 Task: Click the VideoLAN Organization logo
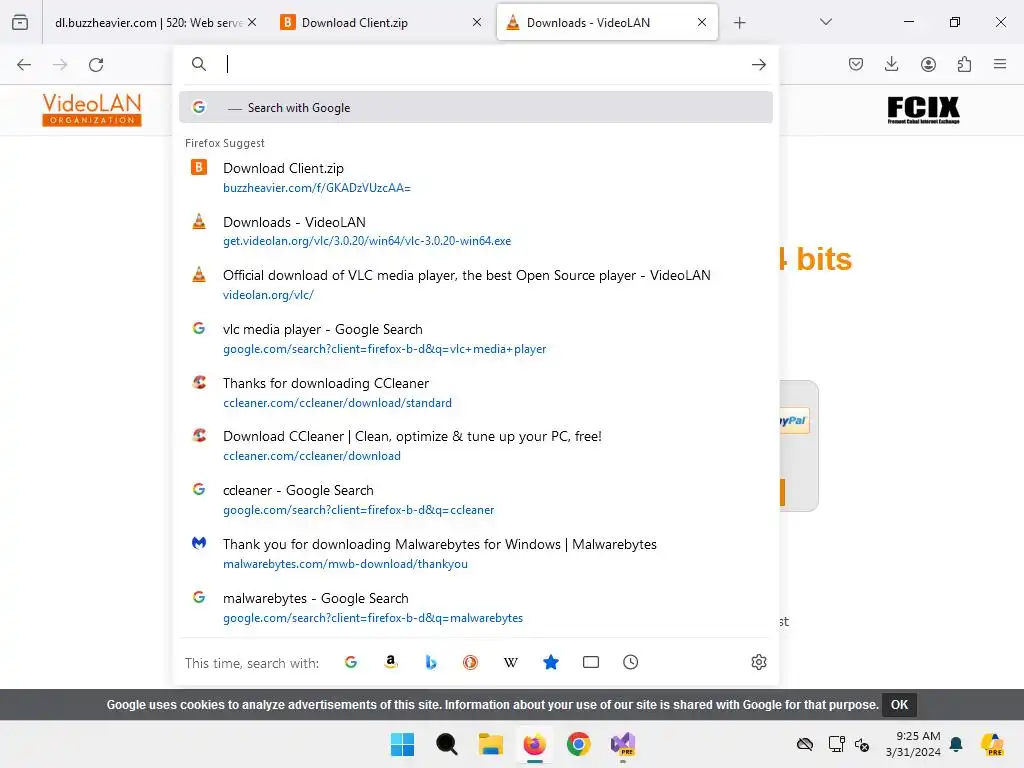coord(92,109)
